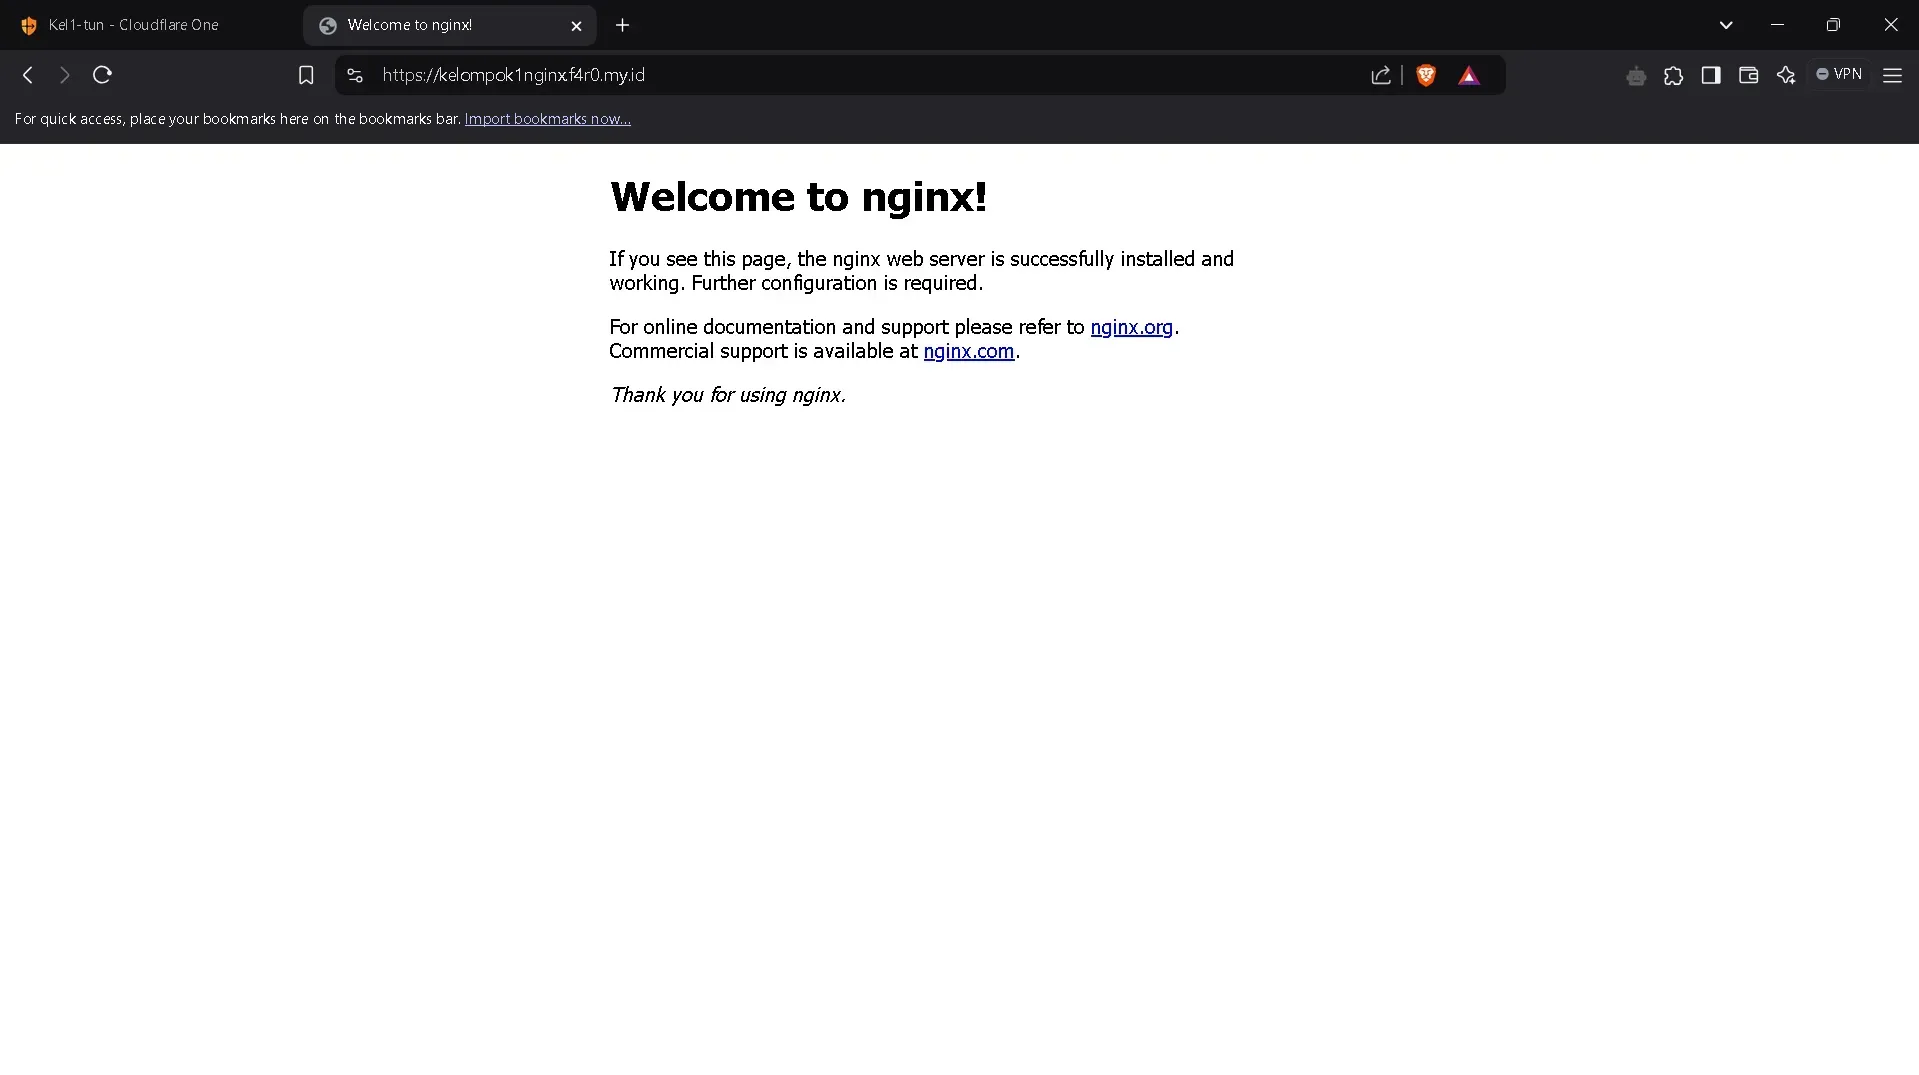Open Brave Rewards with the triangle icon
Image resolution: width=1919 pixels, height=1075 pixels.
1469,75
